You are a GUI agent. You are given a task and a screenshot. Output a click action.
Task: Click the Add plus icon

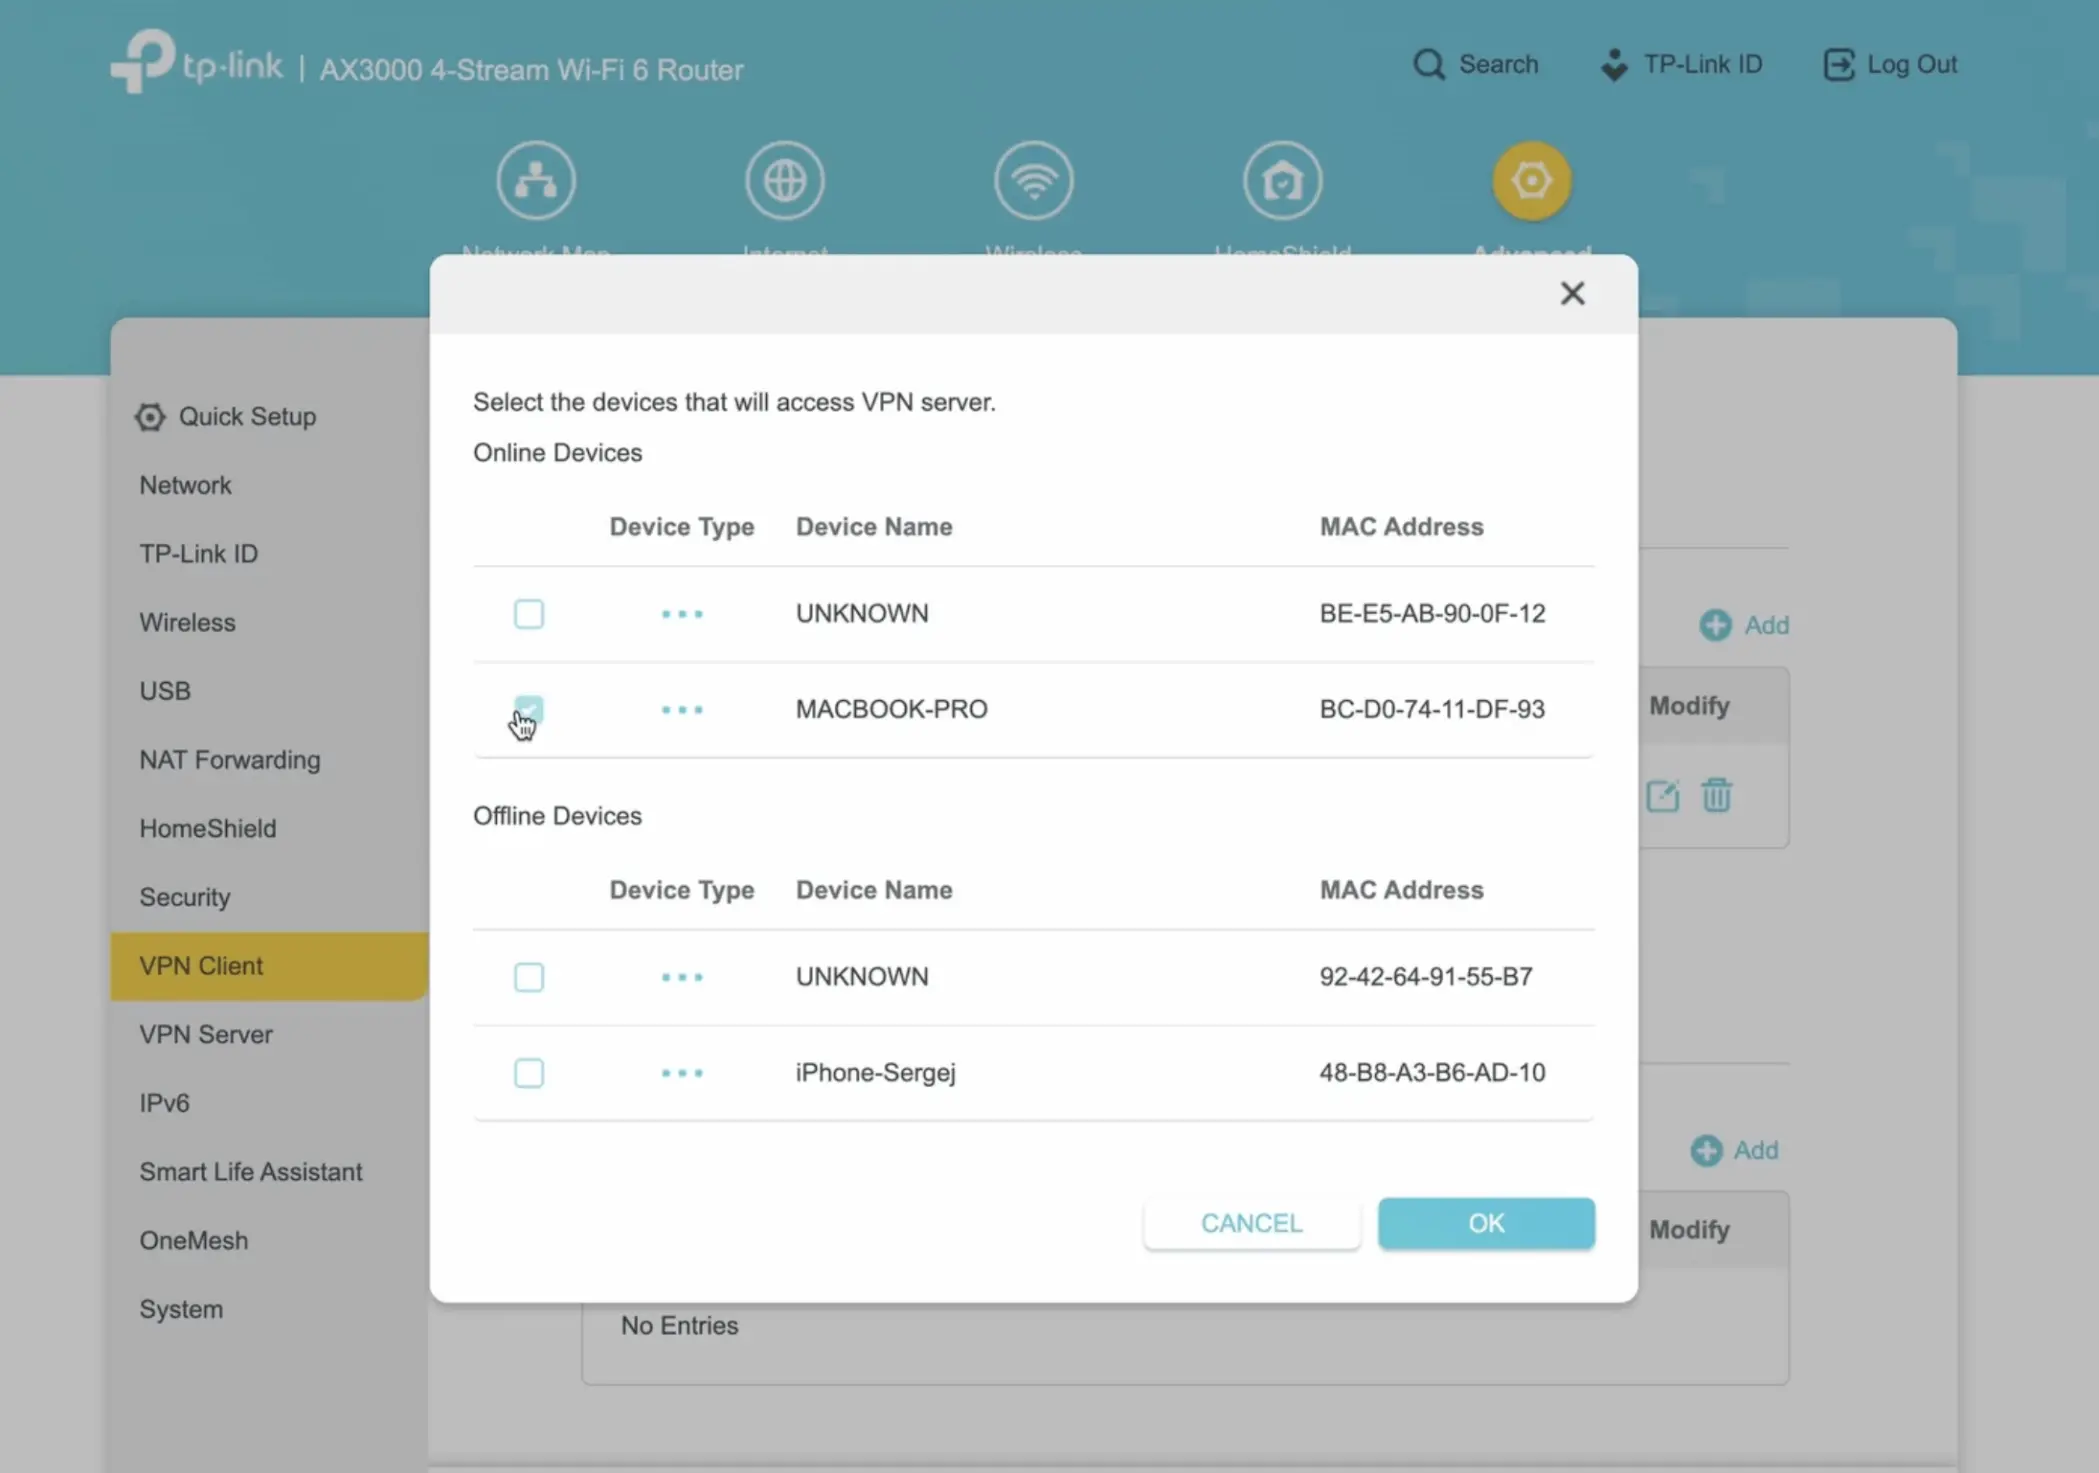click(x=1715, y=625)
